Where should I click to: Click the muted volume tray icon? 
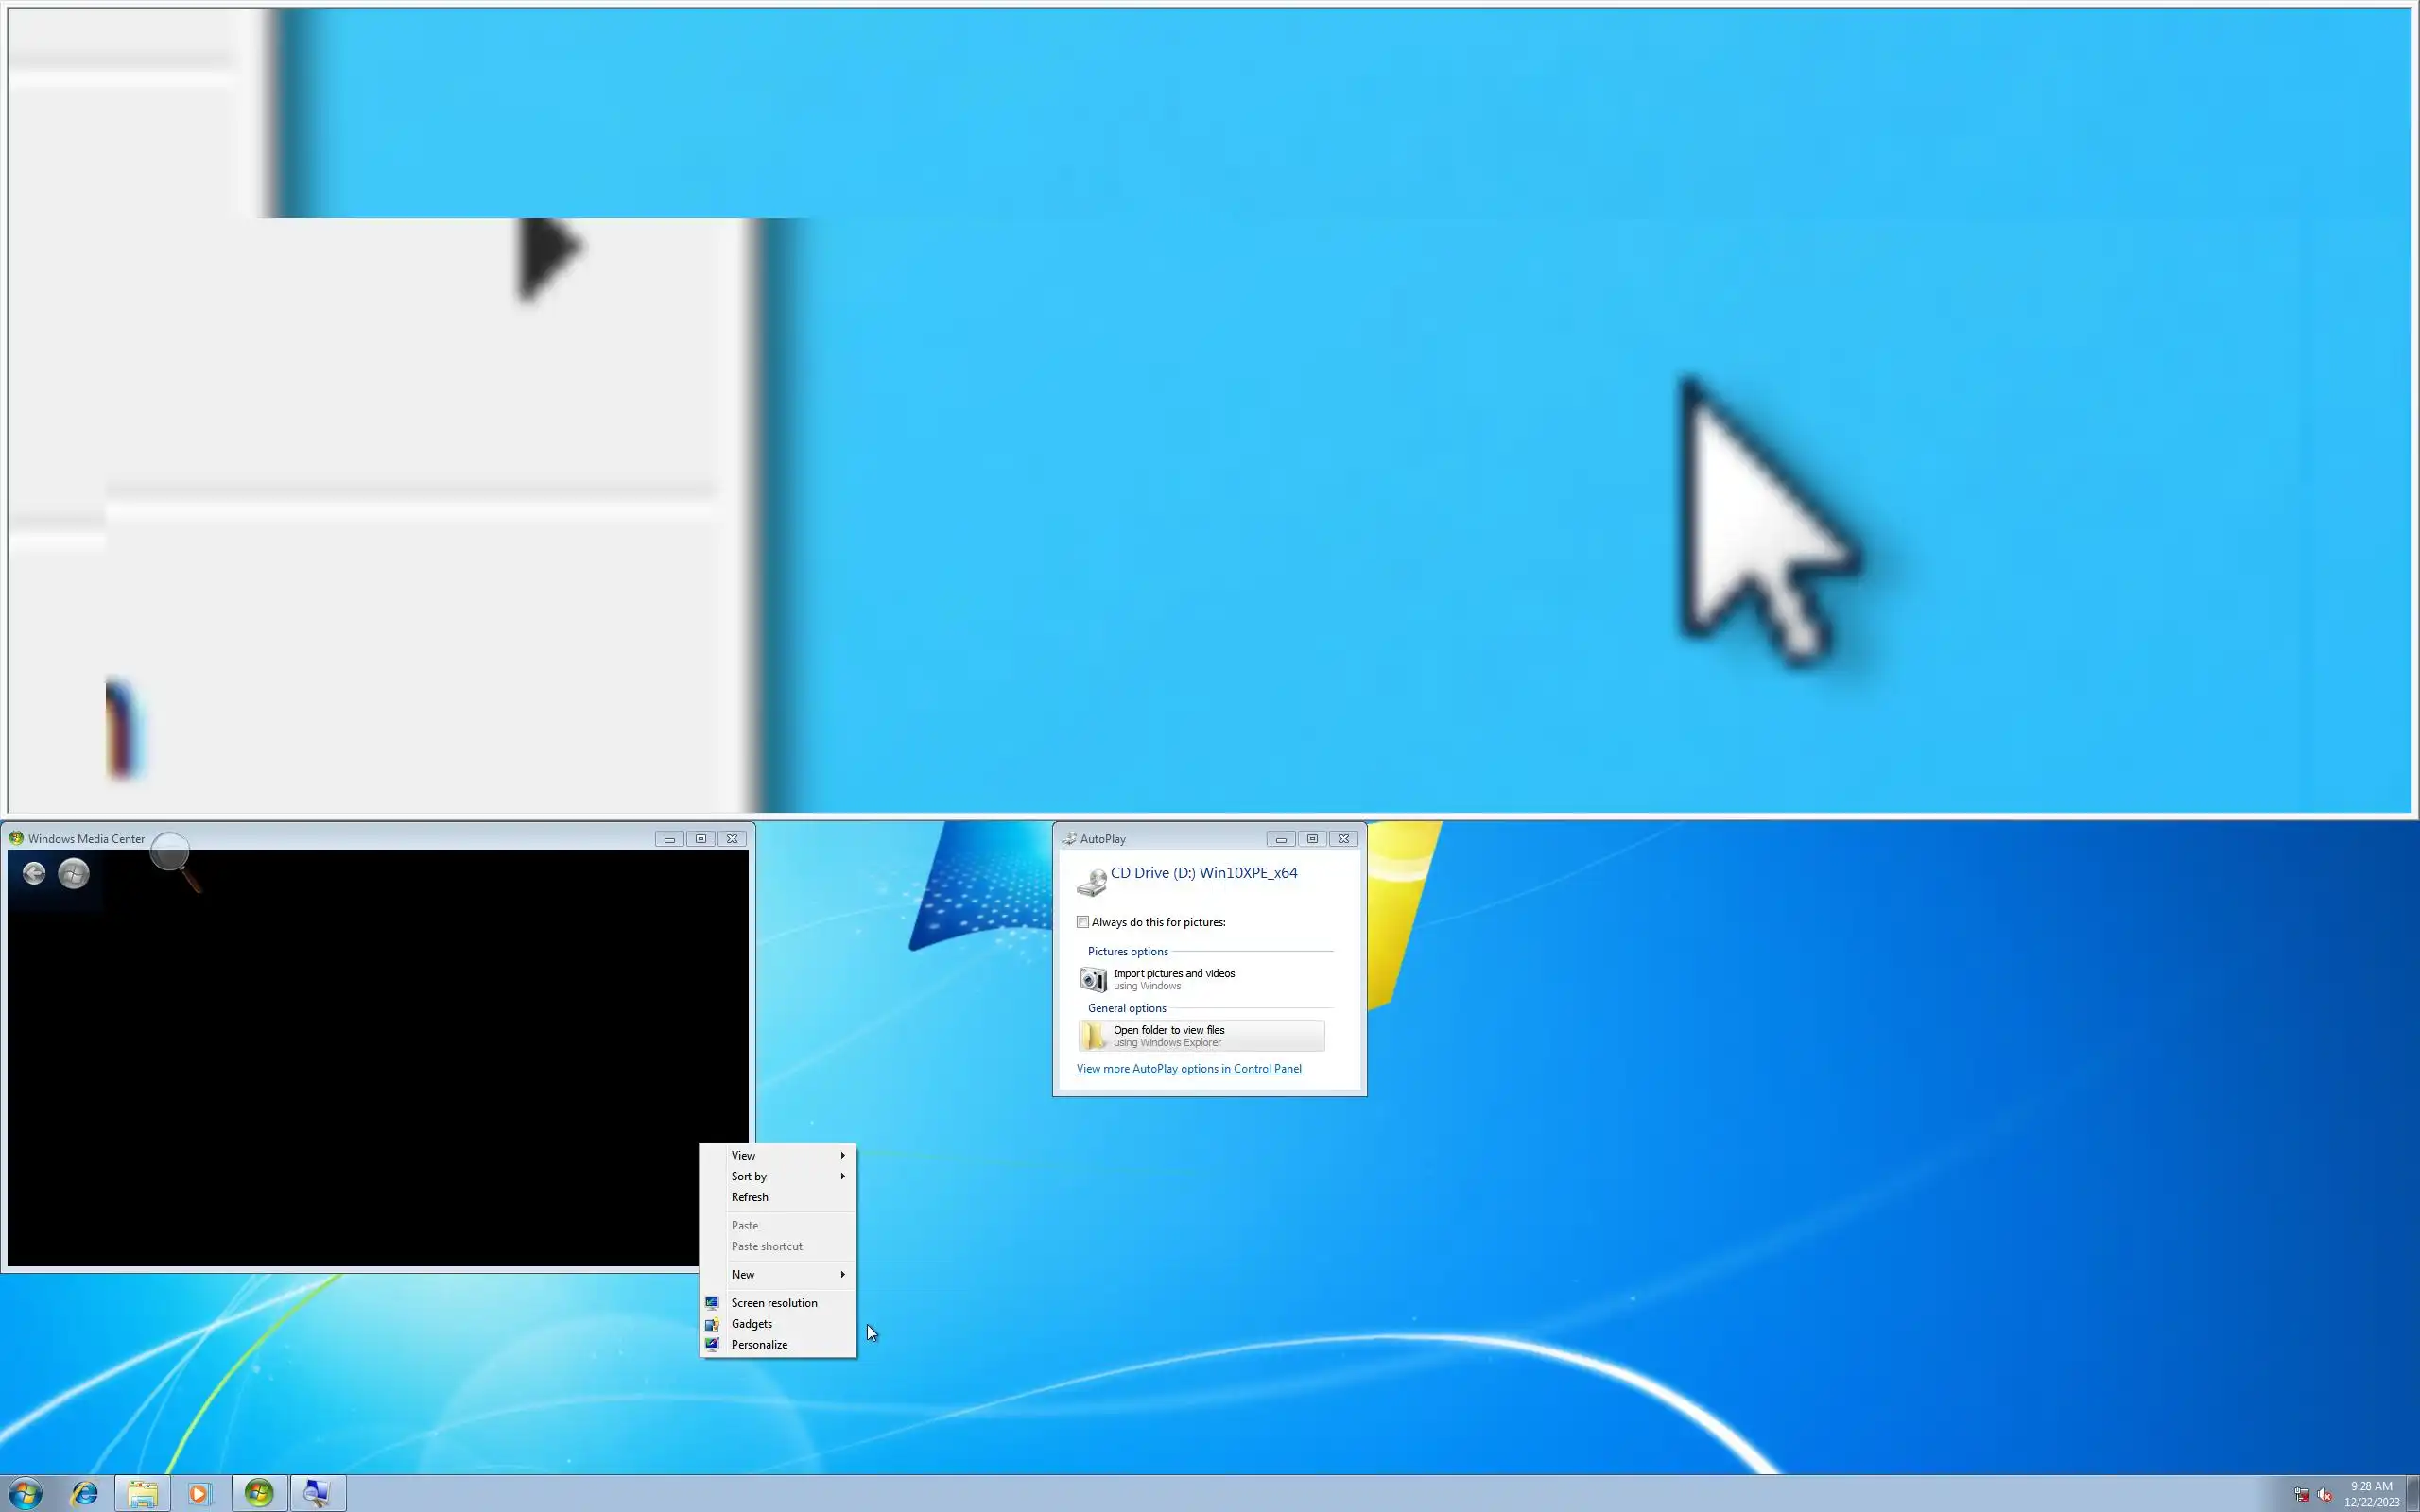(x=2324, y=1495)
